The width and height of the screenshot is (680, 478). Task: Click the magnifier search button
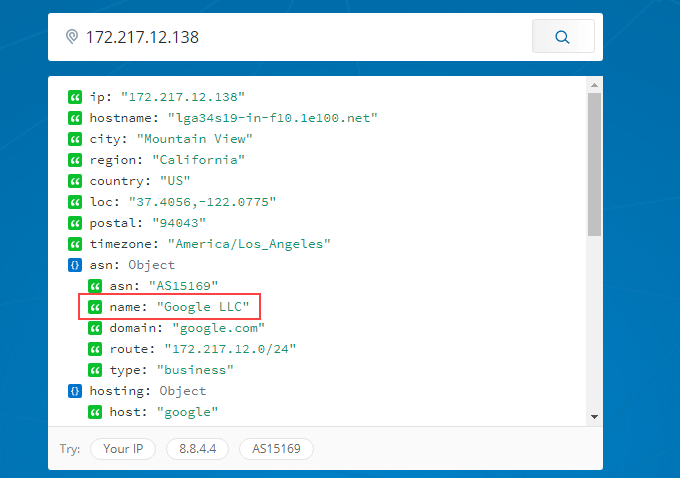(563, 36)
